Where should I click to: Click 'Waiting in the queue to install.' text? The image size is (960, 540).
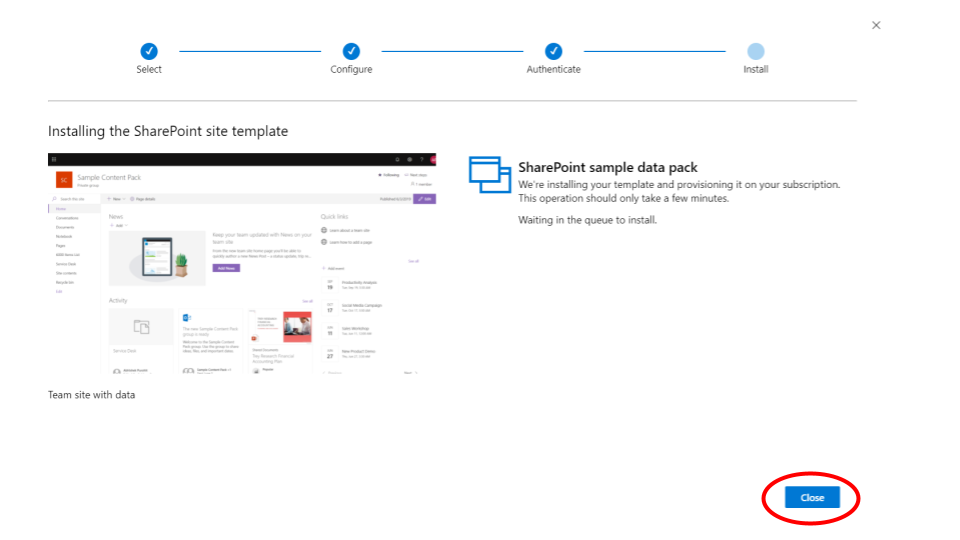point(587,220)
